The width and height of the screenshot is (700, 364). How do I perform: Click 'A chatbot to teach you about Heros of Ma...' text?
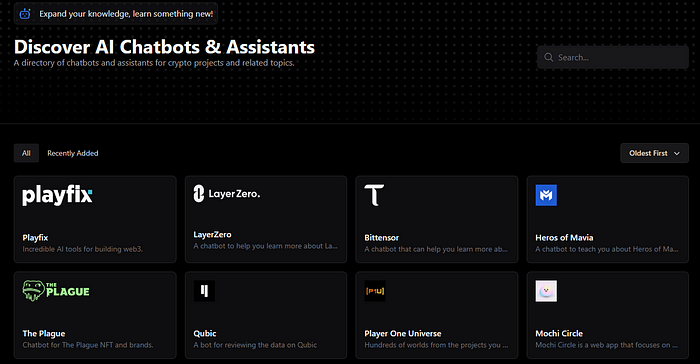[607, 249]
